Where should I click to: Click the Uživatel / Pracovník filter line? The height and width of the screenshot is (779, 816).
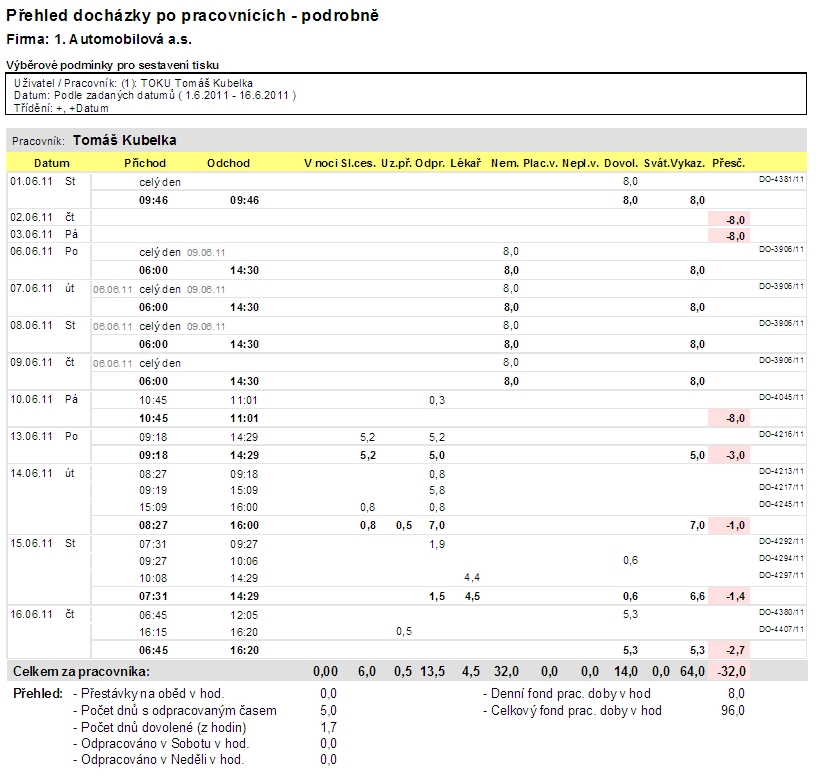(134, 82)
